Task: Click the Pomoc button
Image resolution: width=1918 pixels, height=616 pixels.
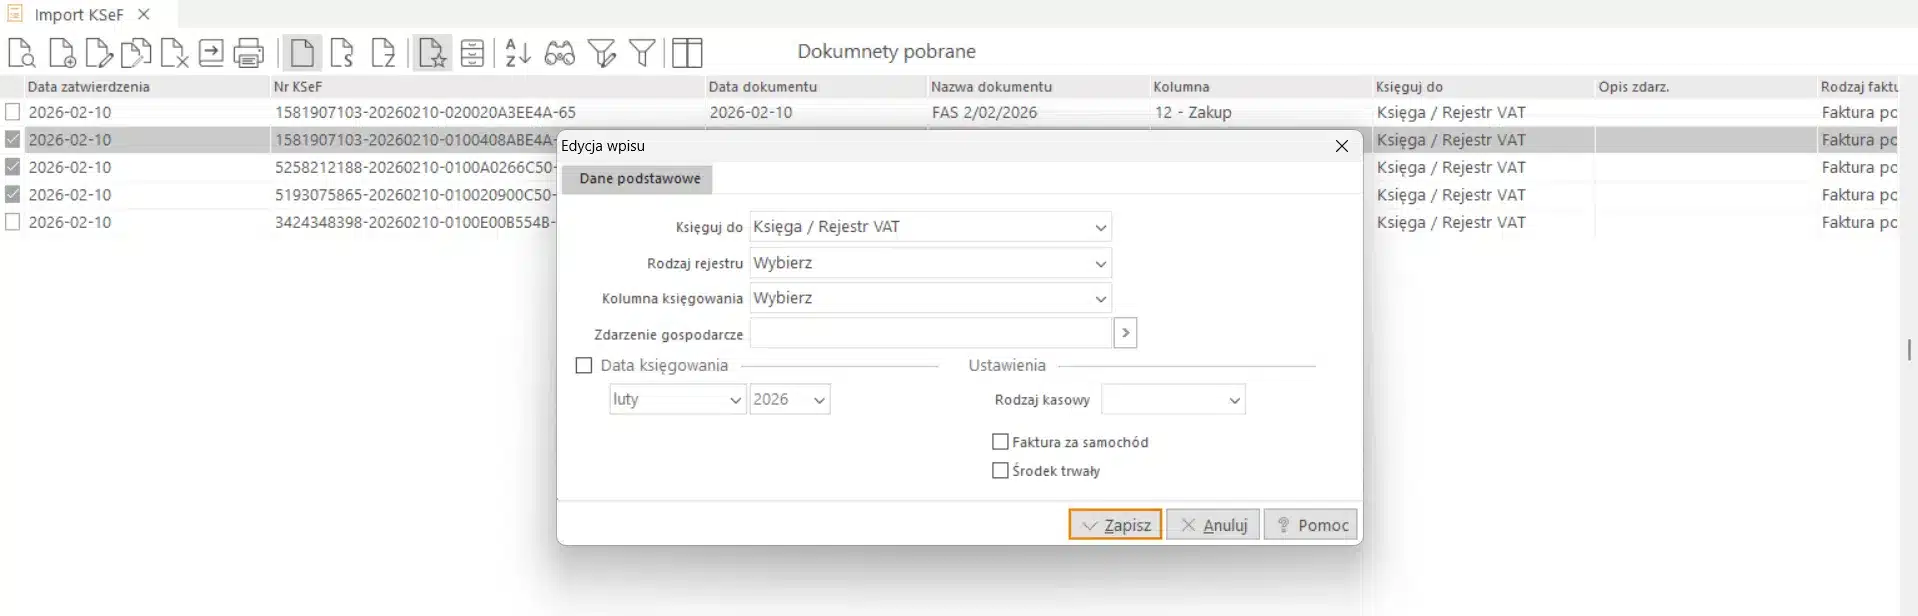Action: [1311, 525]
